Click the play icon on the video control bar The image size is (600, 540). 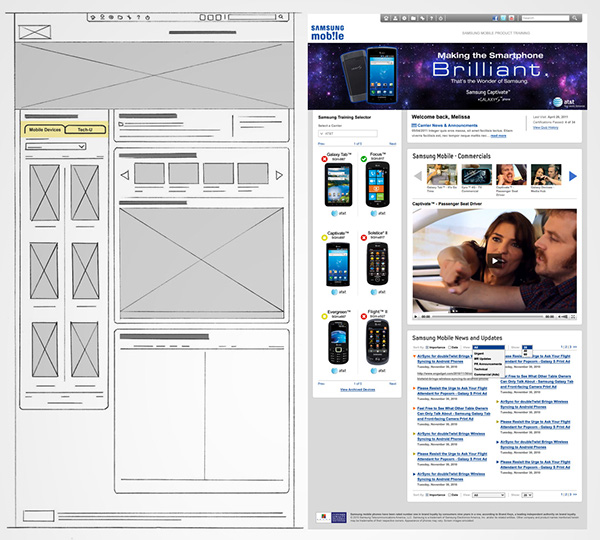(416, 317)
